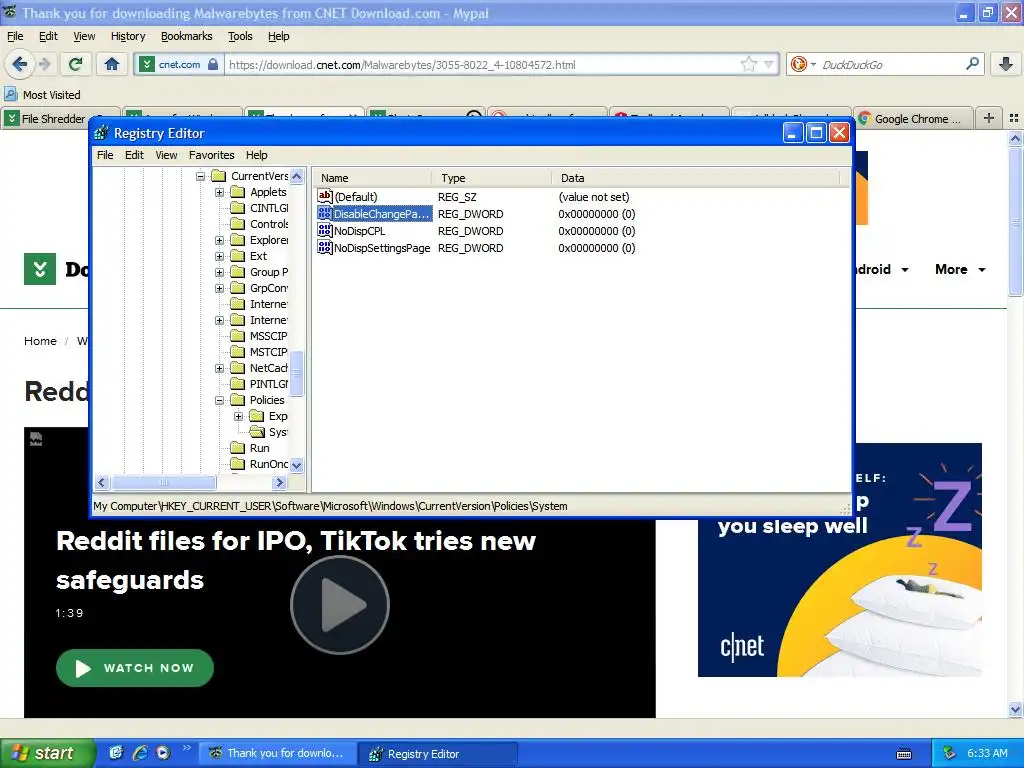Click the list all tabs grid icon
The width and height of the screenshot is (1024, 768).
tap(1014, 118)
